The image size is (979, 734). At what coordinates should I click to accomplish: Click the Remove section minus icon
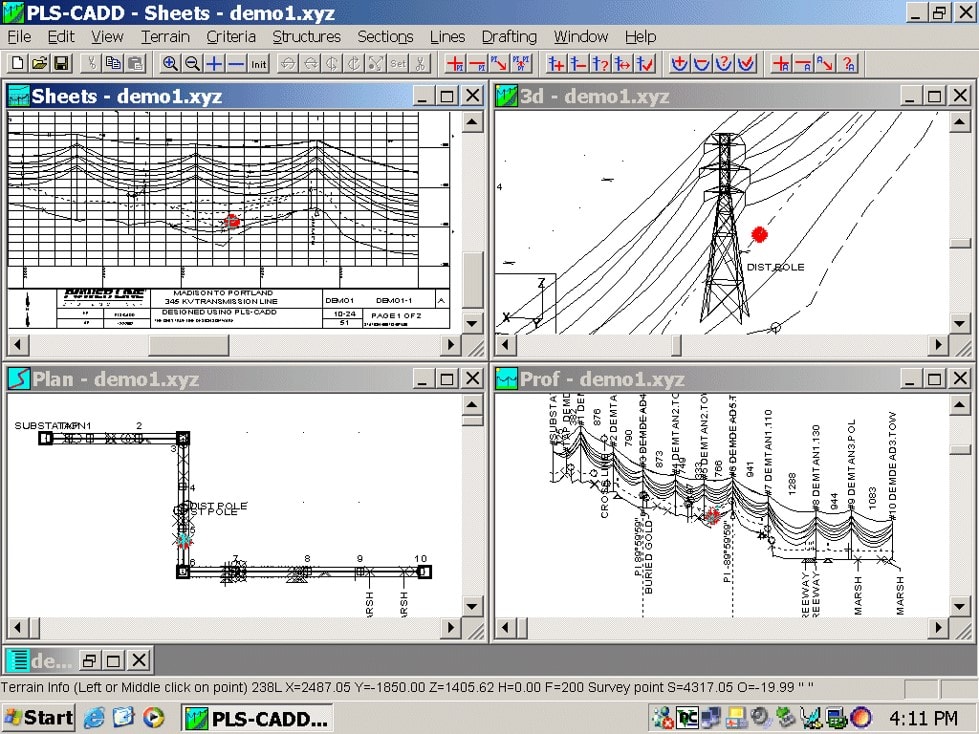(701, 63)
